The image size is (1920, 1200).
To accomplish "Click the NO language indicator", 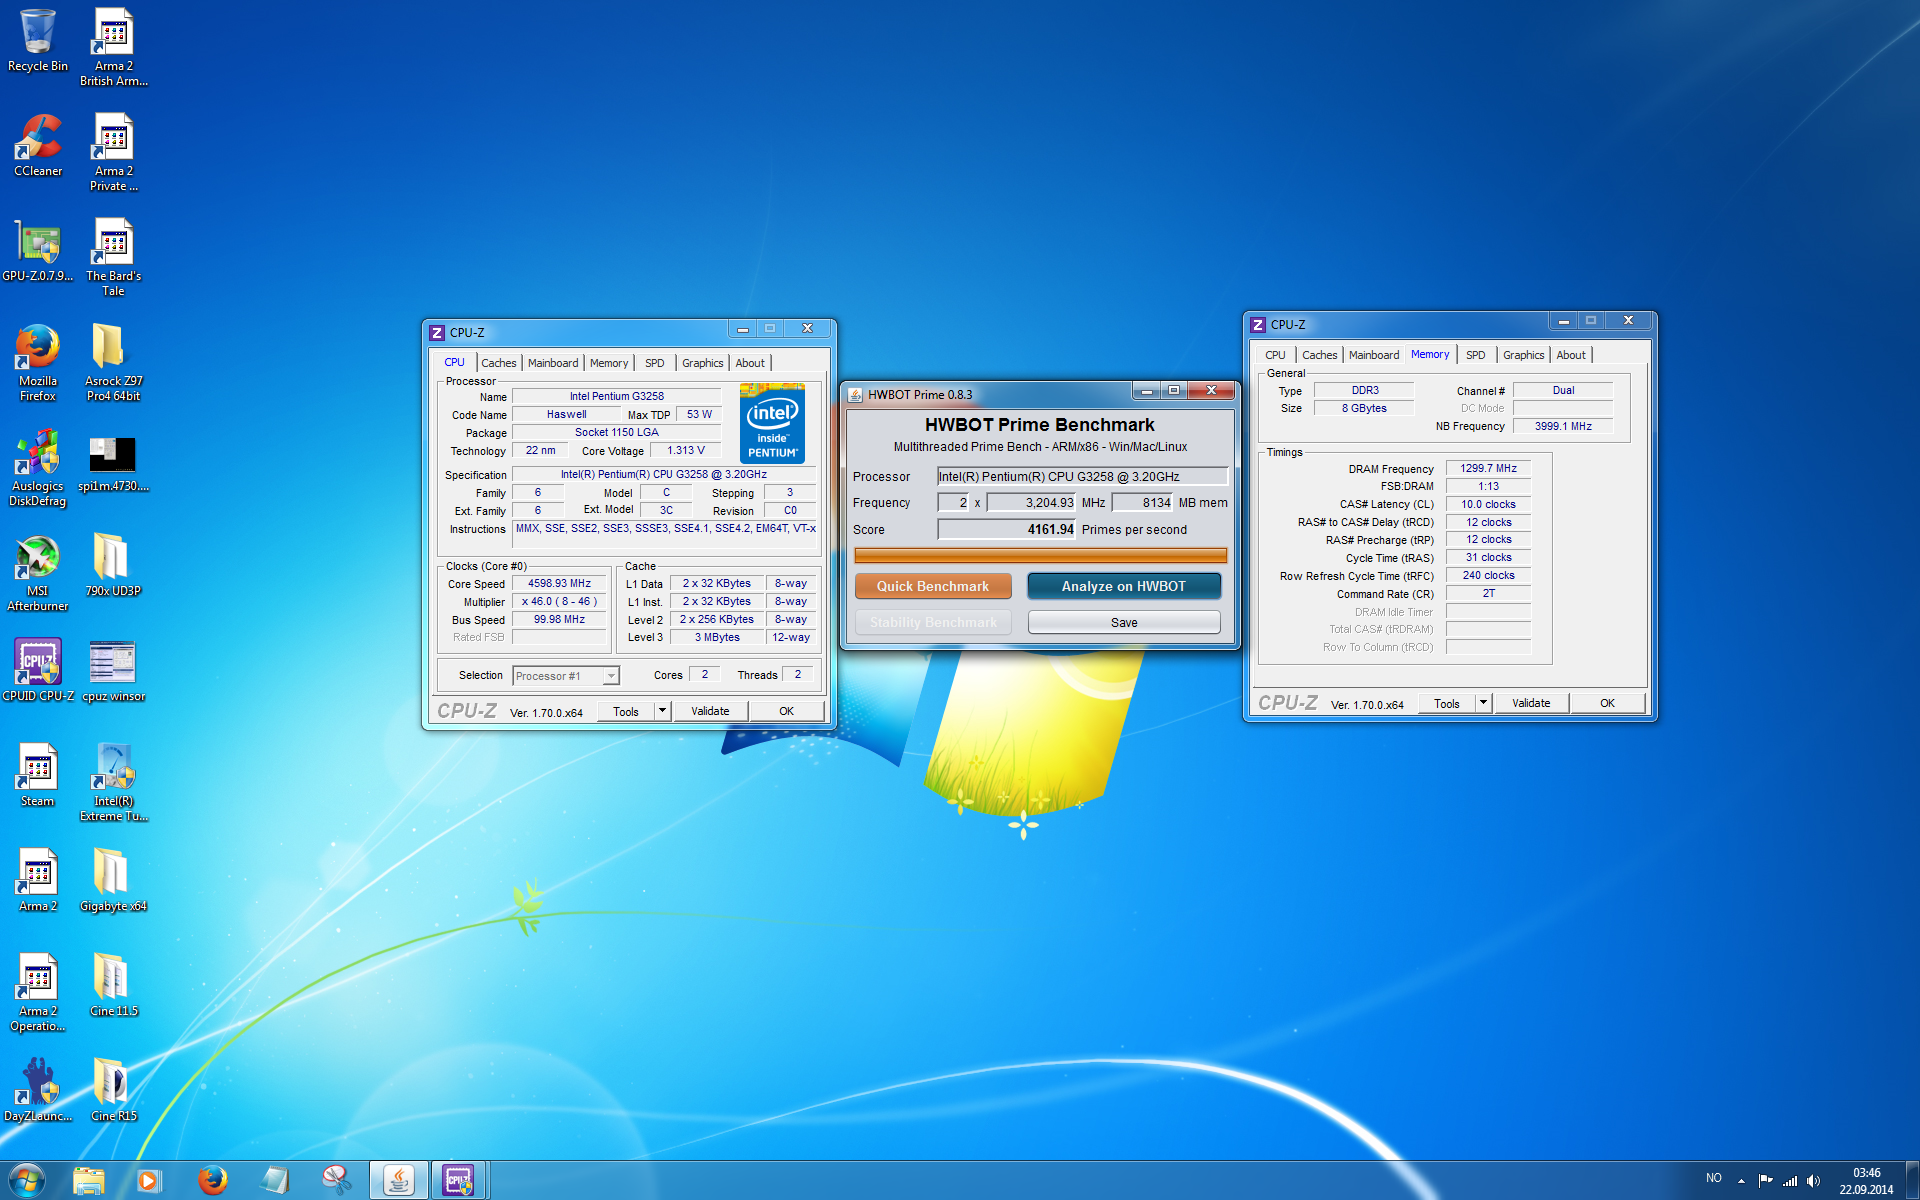I will click(x=1714, y=1178).
